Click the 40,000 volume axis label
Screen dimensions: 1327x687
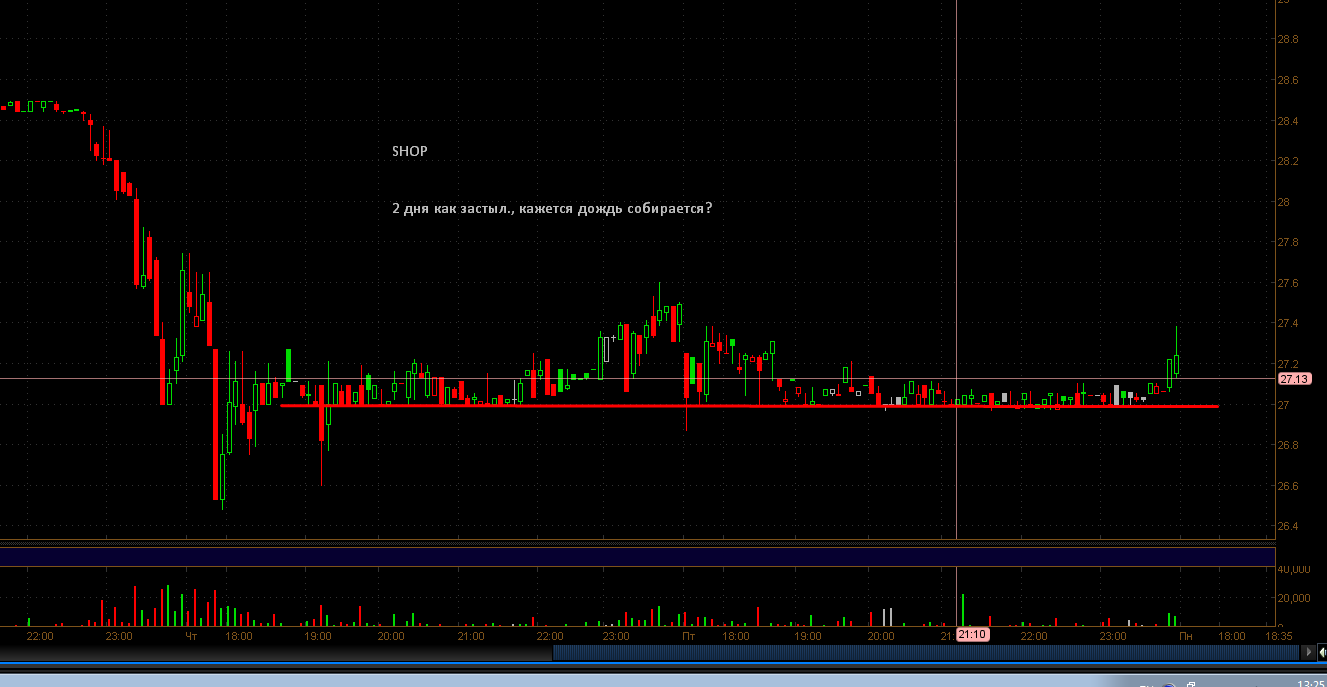point(1292,569)
